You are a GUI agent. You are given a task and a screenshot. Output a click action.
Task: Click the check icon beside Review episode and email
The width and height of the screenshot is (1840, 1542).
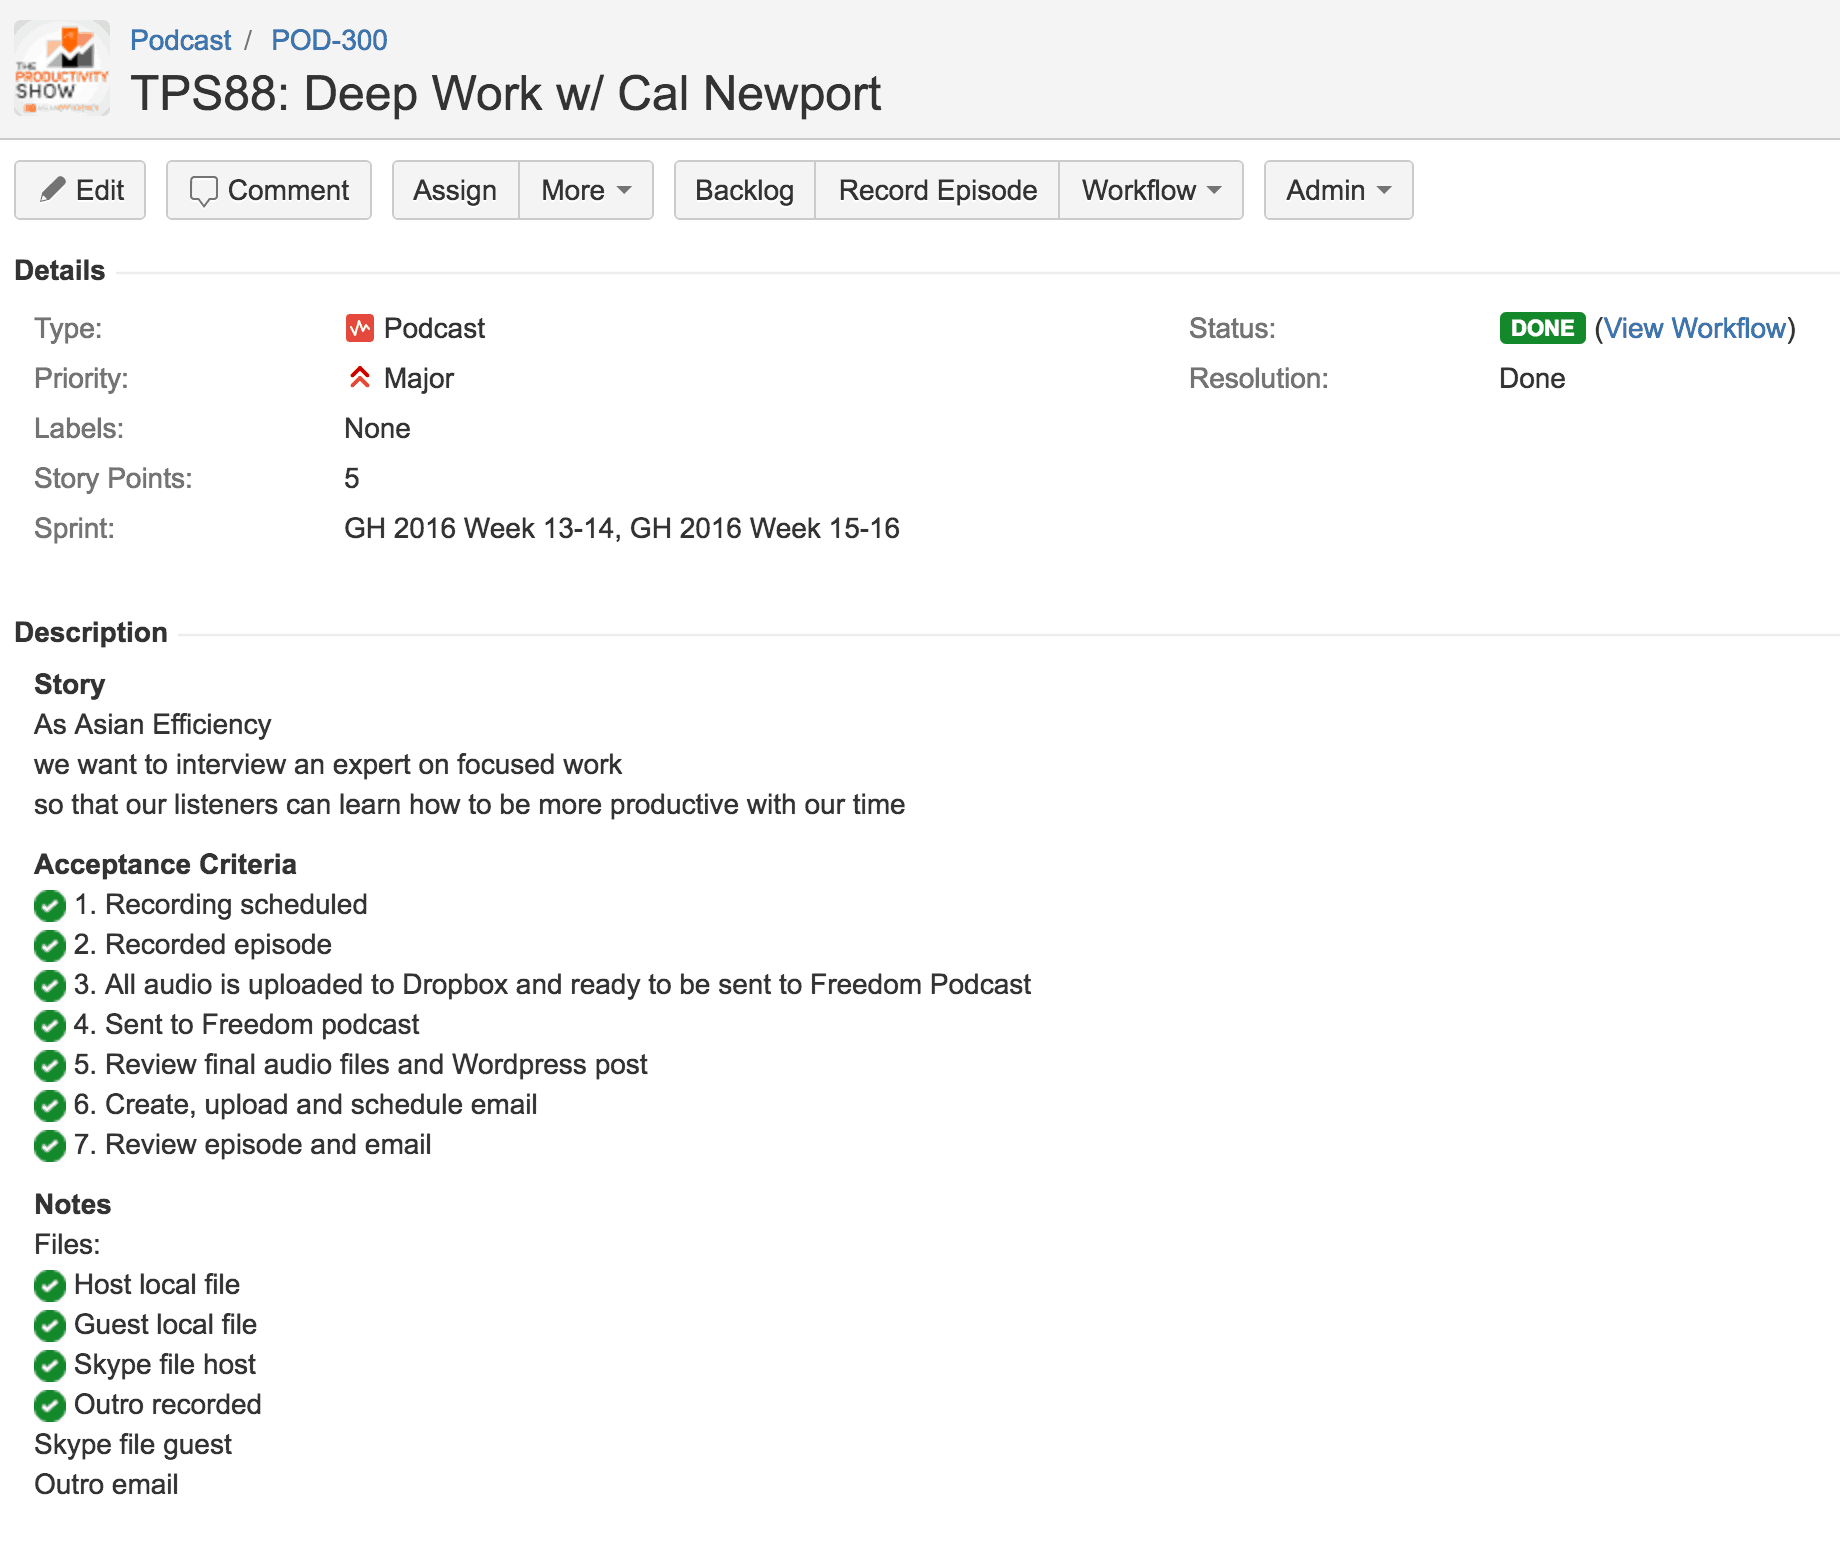(50, 1145)
